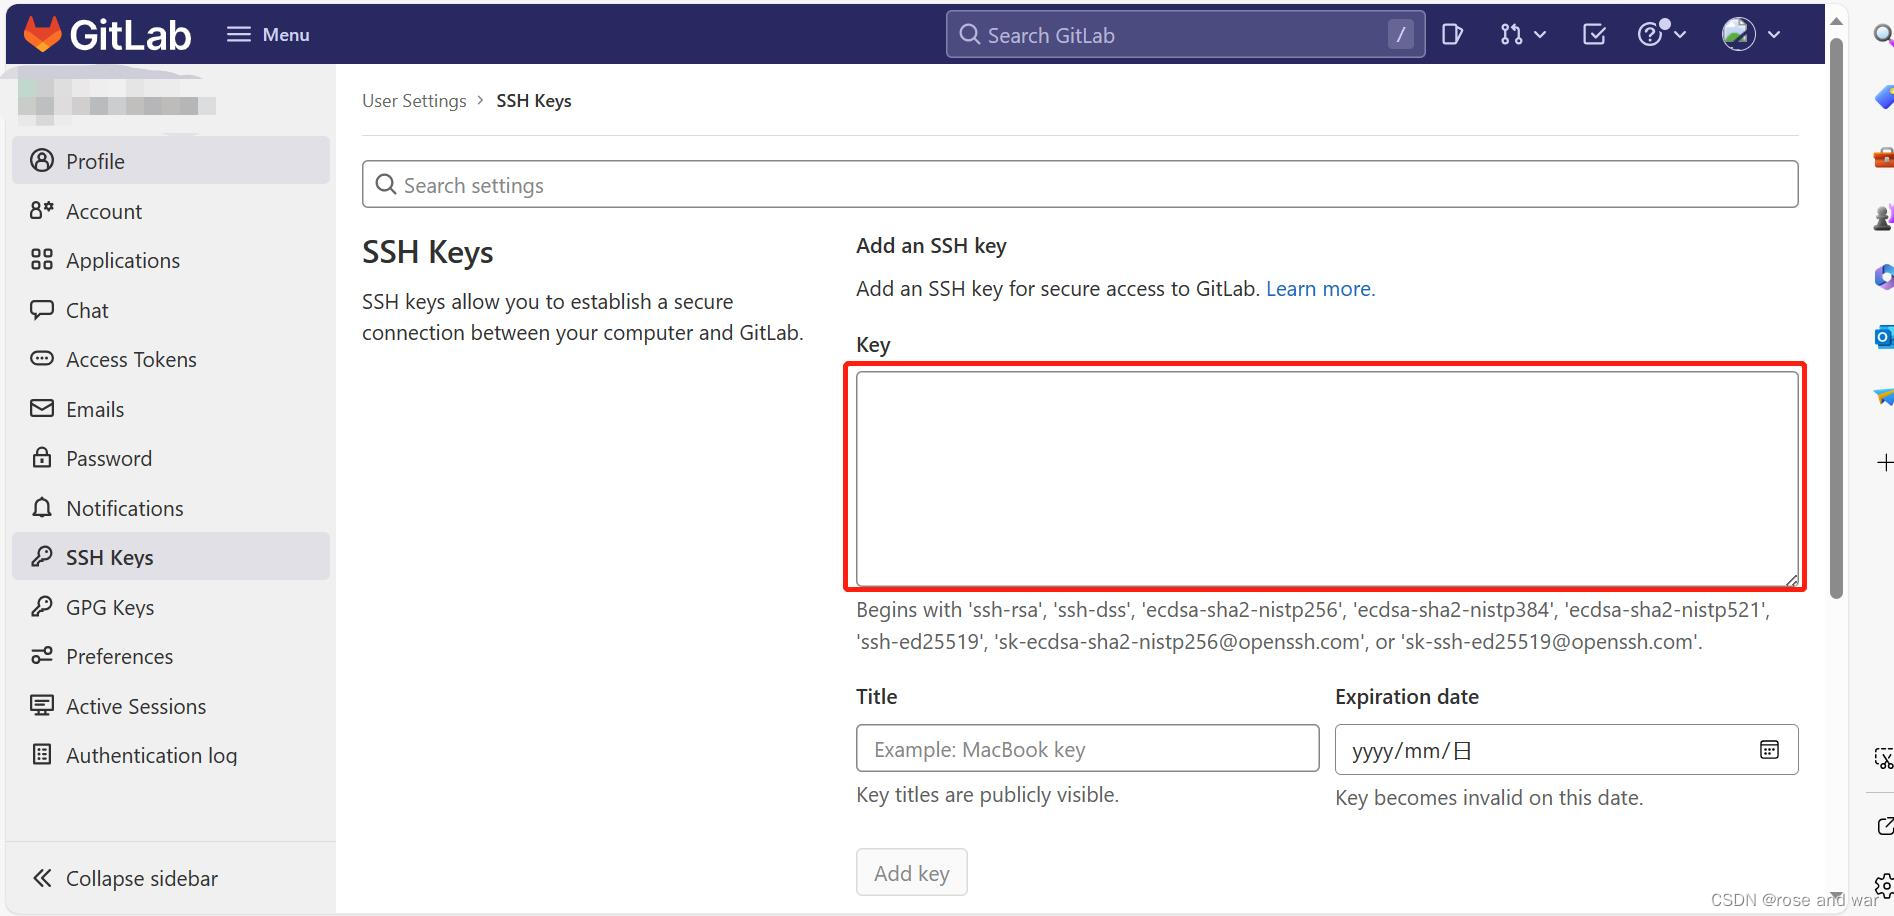
Task: Click the browser sidebar open-external icon
Action: (x=1885, y=826)
